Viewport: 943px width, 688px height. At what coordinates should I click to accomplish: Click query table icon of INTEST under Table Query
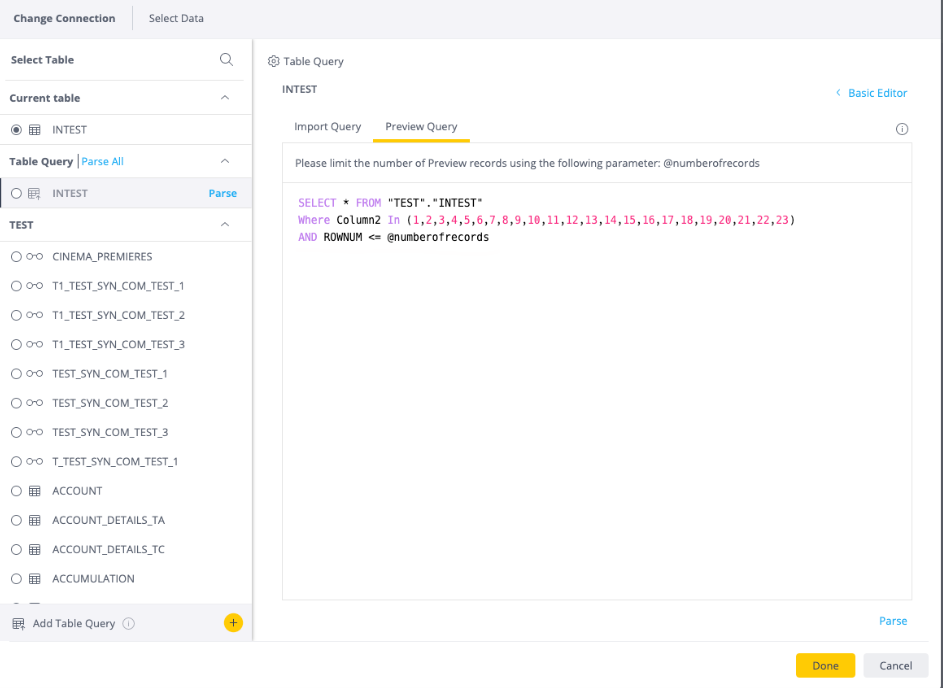[x=34, y=194]
